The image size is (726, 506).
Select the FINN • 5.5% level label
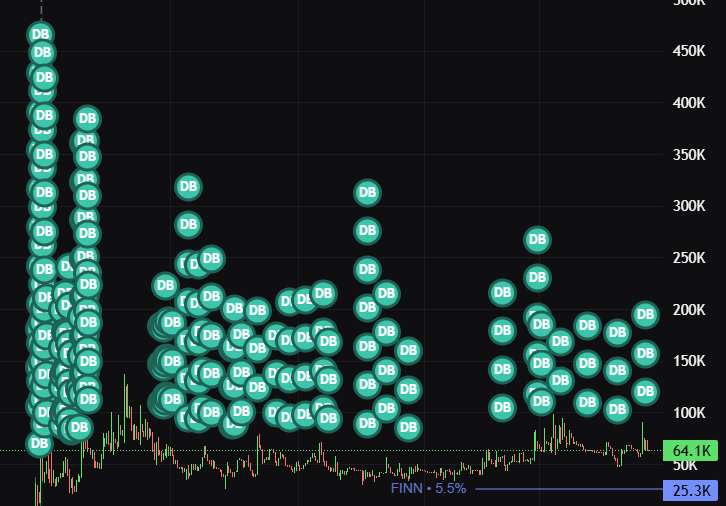(x=428, y=488)
